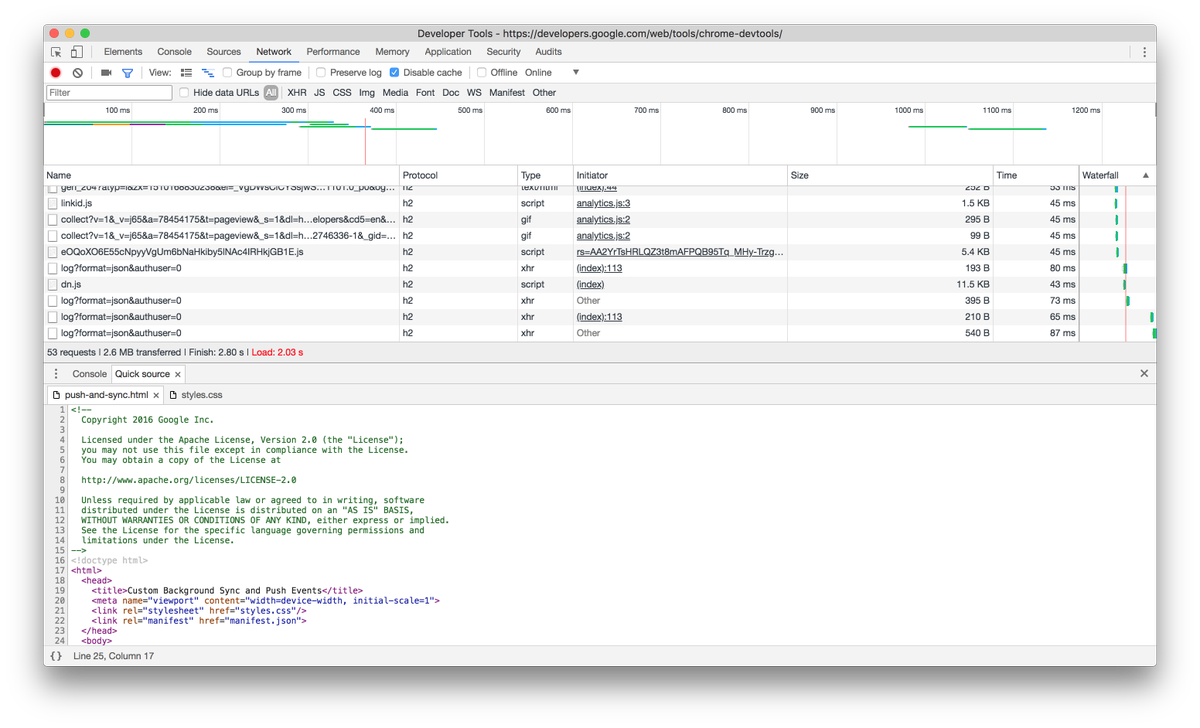Switch drawer to Console tab

pos(89,374)
